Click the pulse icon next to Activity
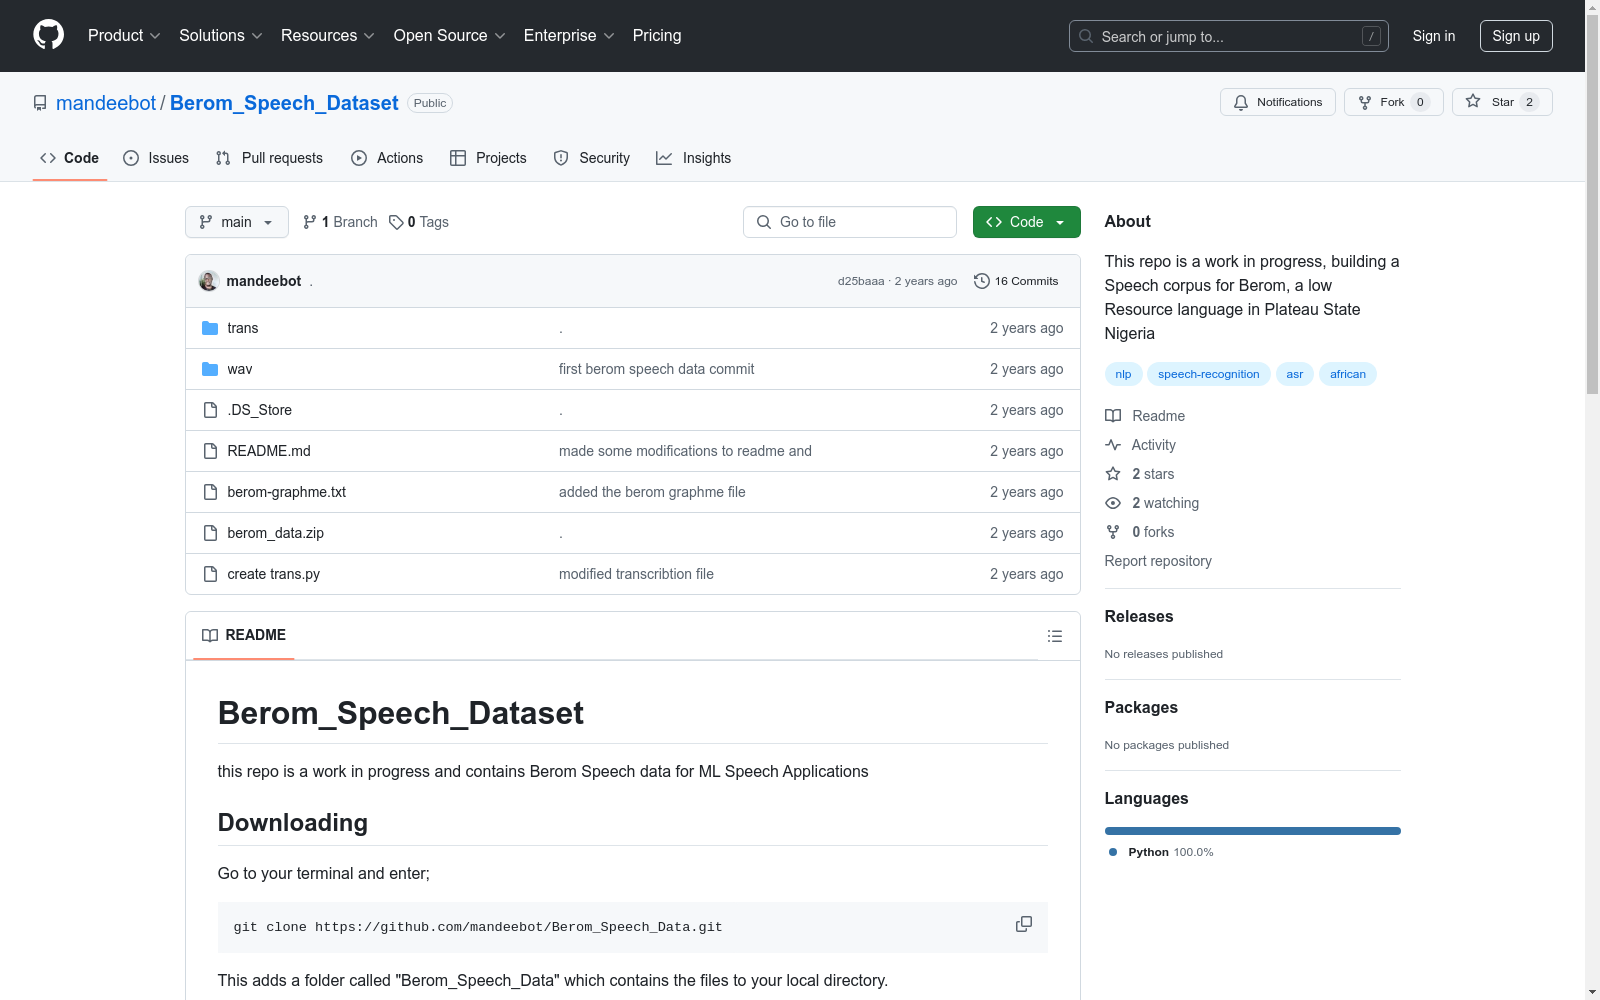 tap(1113, 445)
